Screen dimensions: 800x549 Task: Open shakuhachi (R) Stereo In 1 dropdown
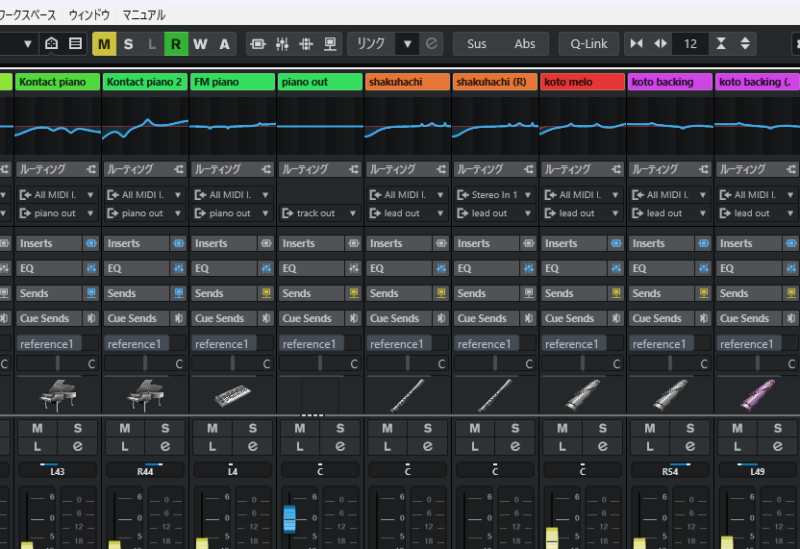click(x=494, y=195)
